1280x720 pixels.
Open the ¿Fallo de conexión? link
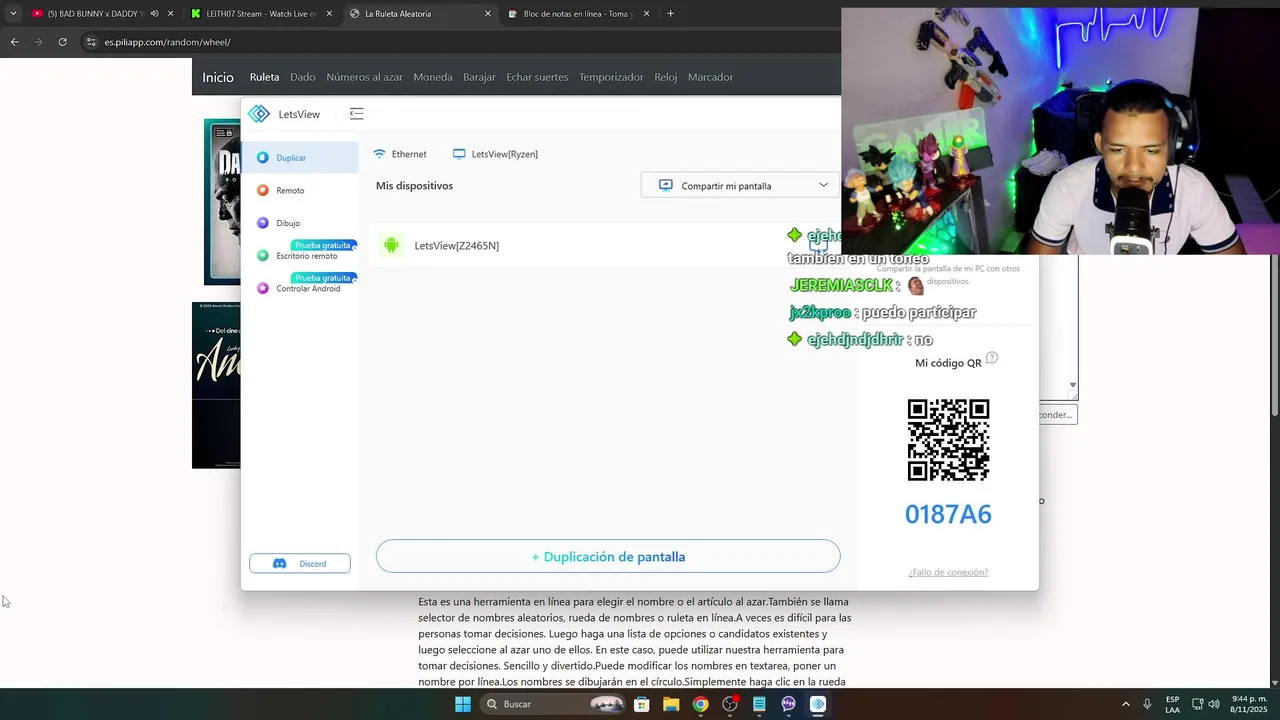(948, 572)
